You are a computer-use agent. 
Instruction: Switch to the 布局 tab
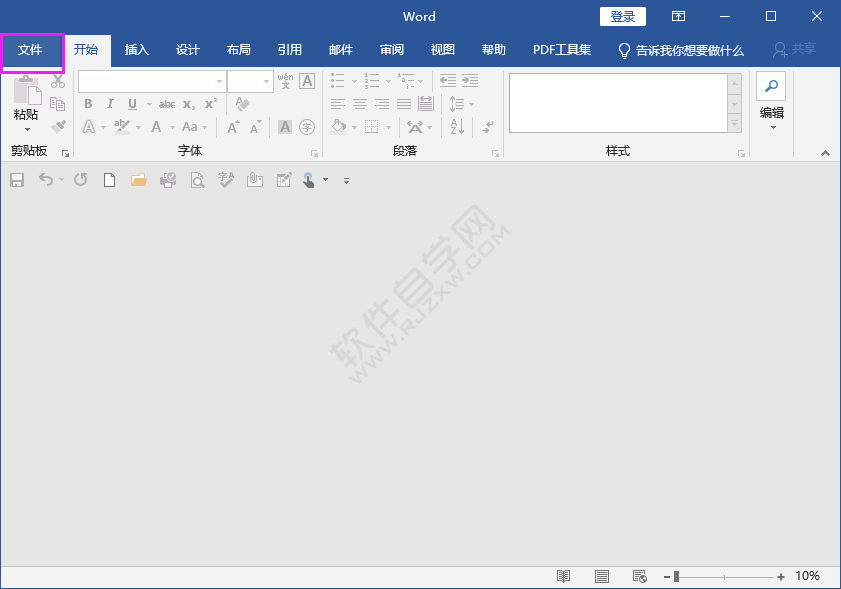point(239,50)
